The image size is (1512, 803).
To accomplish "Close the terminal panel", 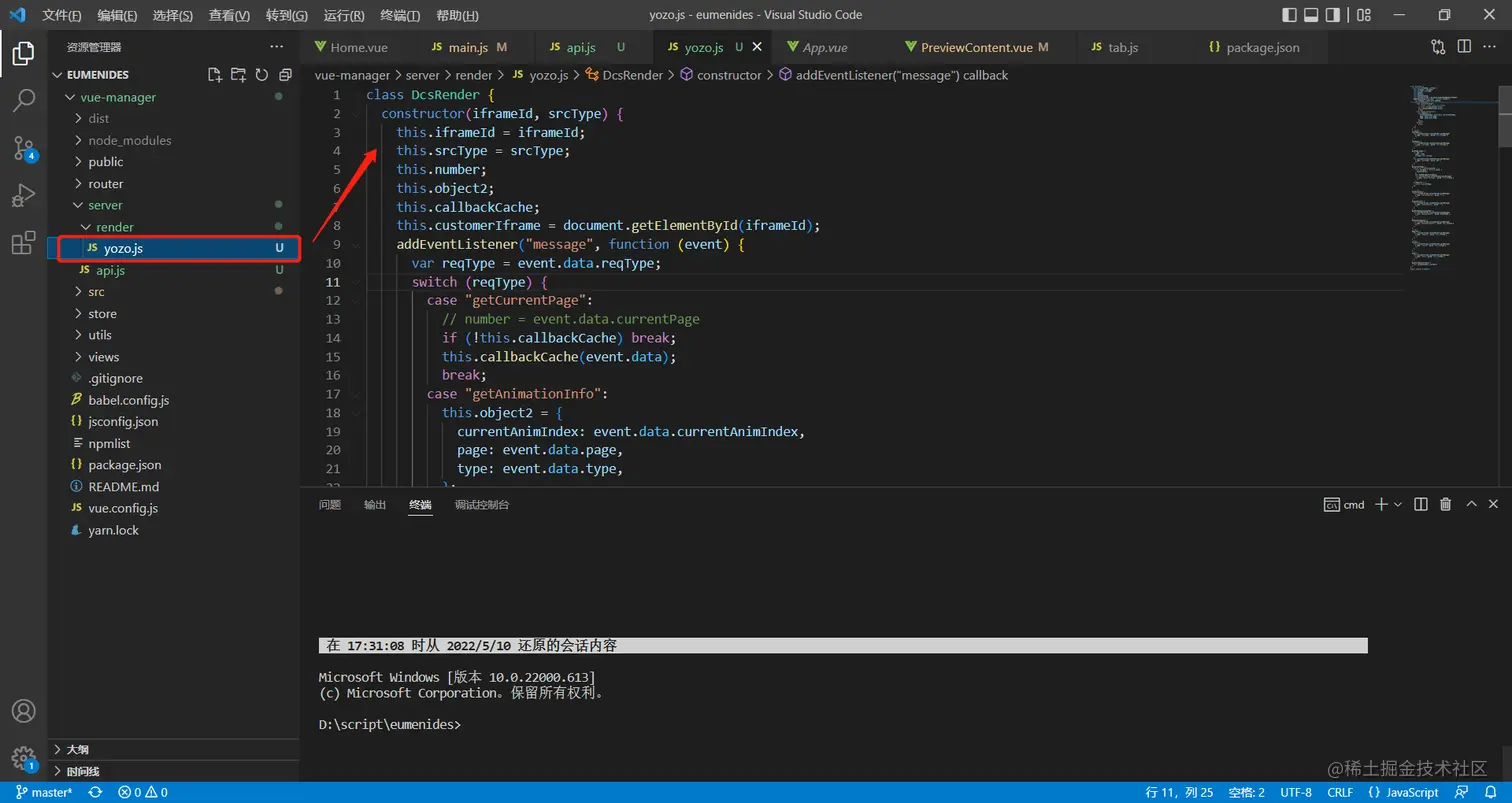I will [1493, 505].
